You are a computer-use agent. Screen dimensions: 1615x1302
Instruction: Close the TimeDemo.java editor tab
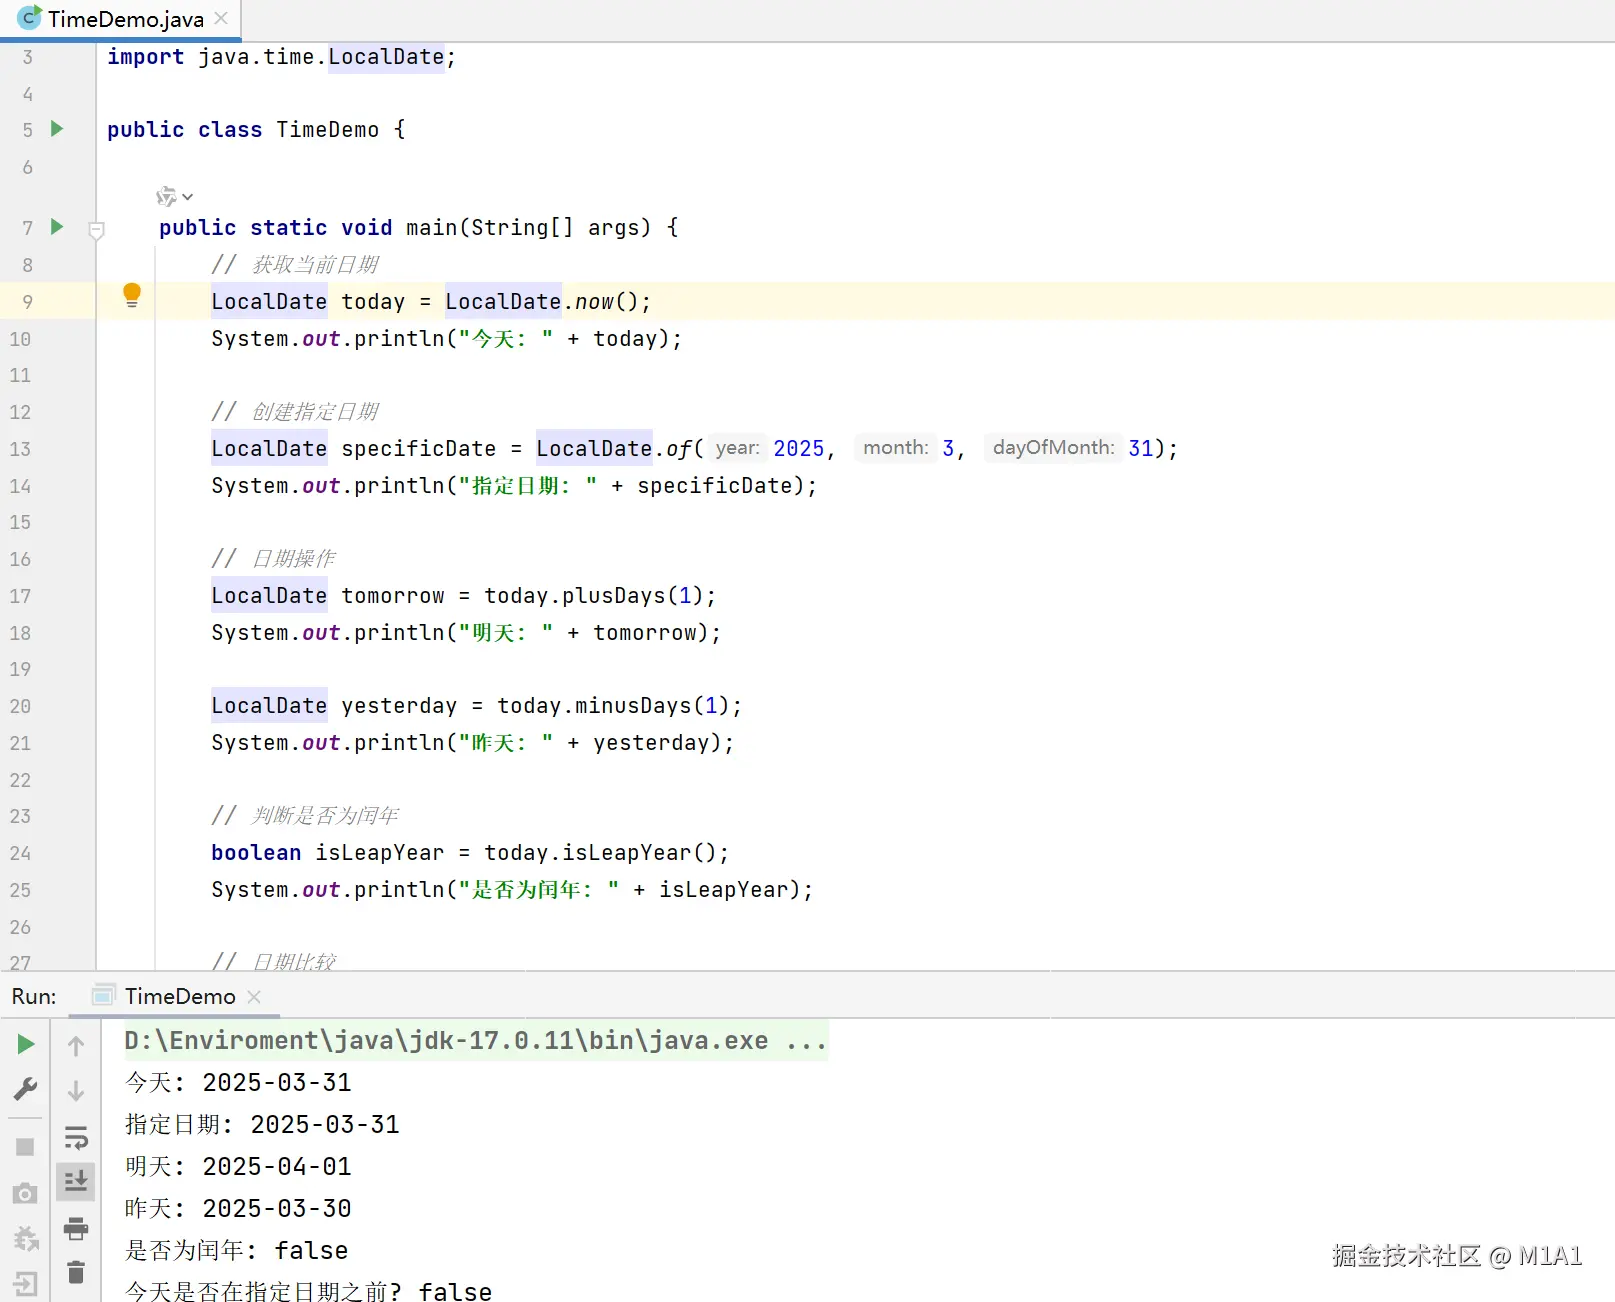222,18
